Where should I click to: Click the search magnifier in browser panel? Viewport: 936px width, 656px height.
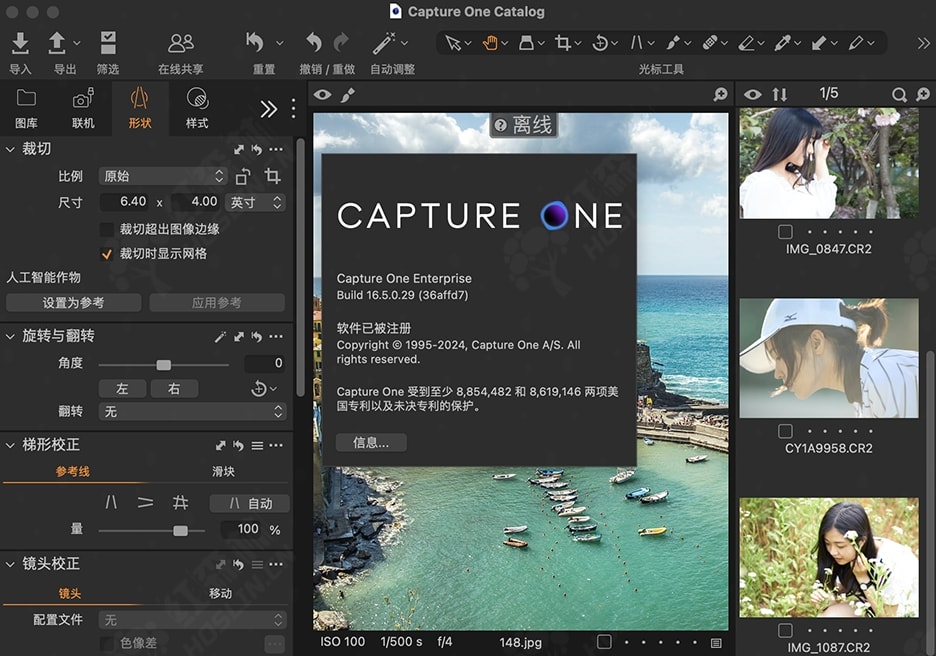(899, 94)
